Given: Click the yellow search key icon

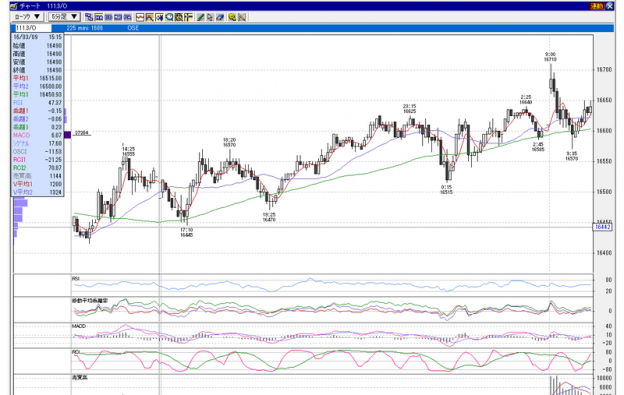Looking at the screenshot, I should pos(232,17).
